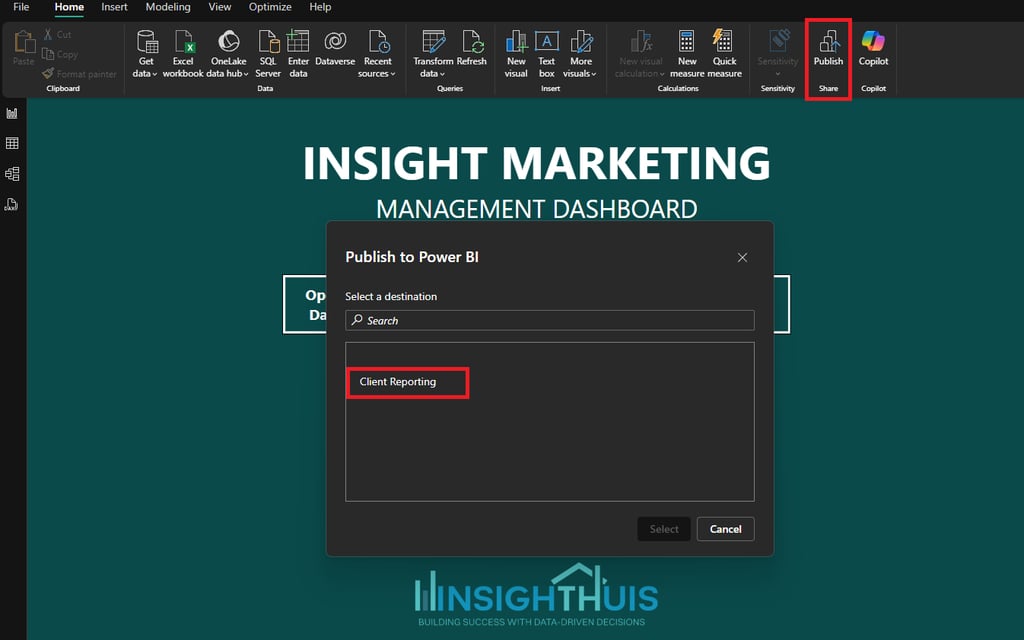Image resolution: width=1024 pixels, height=640 pixels.
Task: Click the New measure calculator icon
Action: (x=686, y=42)
